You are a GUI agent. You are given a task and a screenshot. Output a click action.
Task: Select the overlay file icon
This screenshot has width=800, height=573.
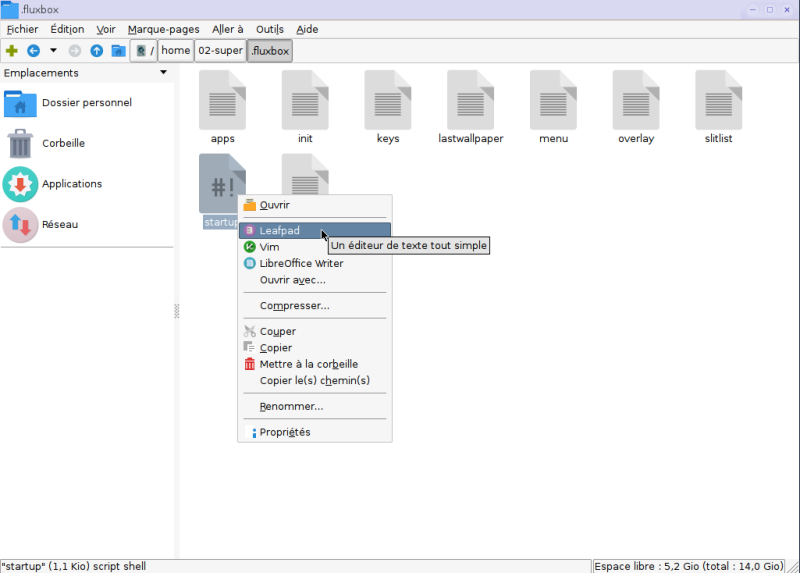click(x=636, y=101)
